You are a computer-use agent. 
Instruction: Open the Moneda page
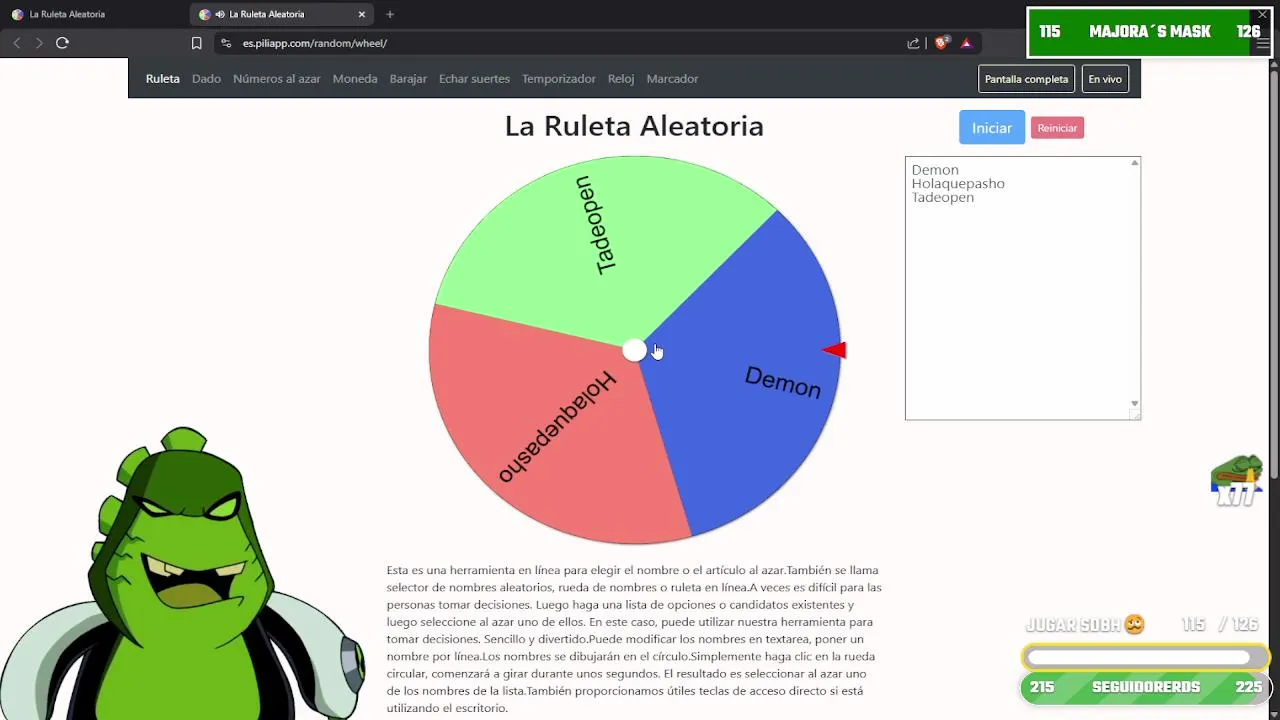355,79
